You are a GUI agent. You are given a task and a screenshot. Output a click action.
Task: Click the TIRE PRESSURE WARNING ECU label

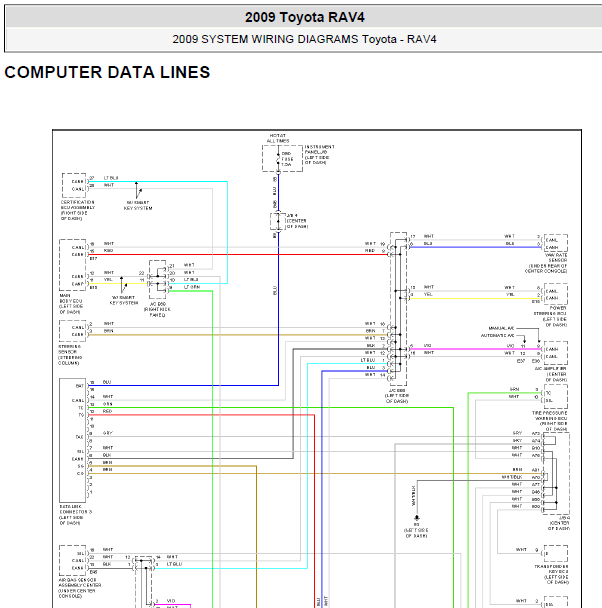click(550, 421)
